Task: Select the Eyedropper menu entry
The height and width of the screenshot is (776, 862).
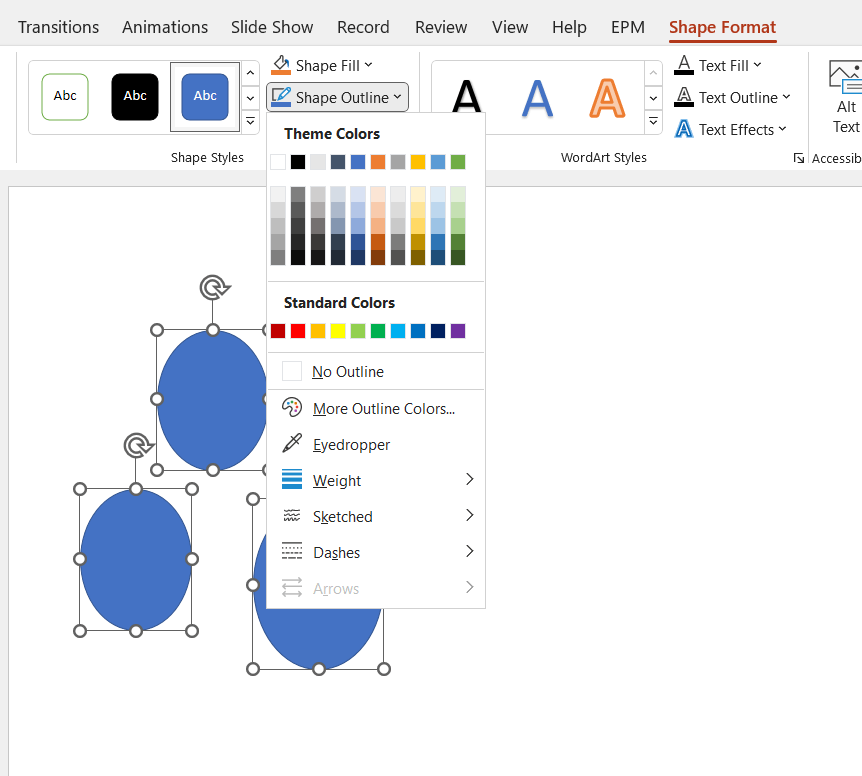Action: (x=375, y=444)
